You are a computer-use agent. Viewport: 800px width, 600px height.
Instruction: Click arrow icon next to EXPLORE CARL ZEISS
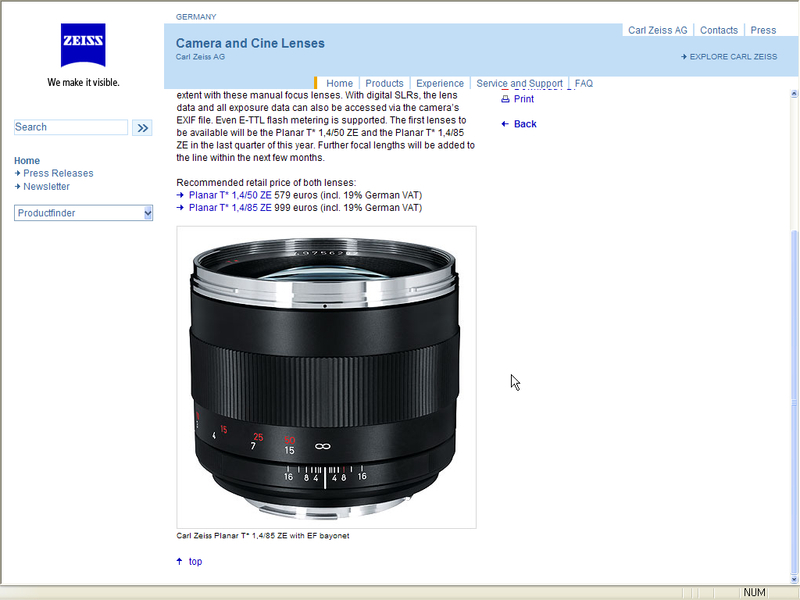point(684,57)
